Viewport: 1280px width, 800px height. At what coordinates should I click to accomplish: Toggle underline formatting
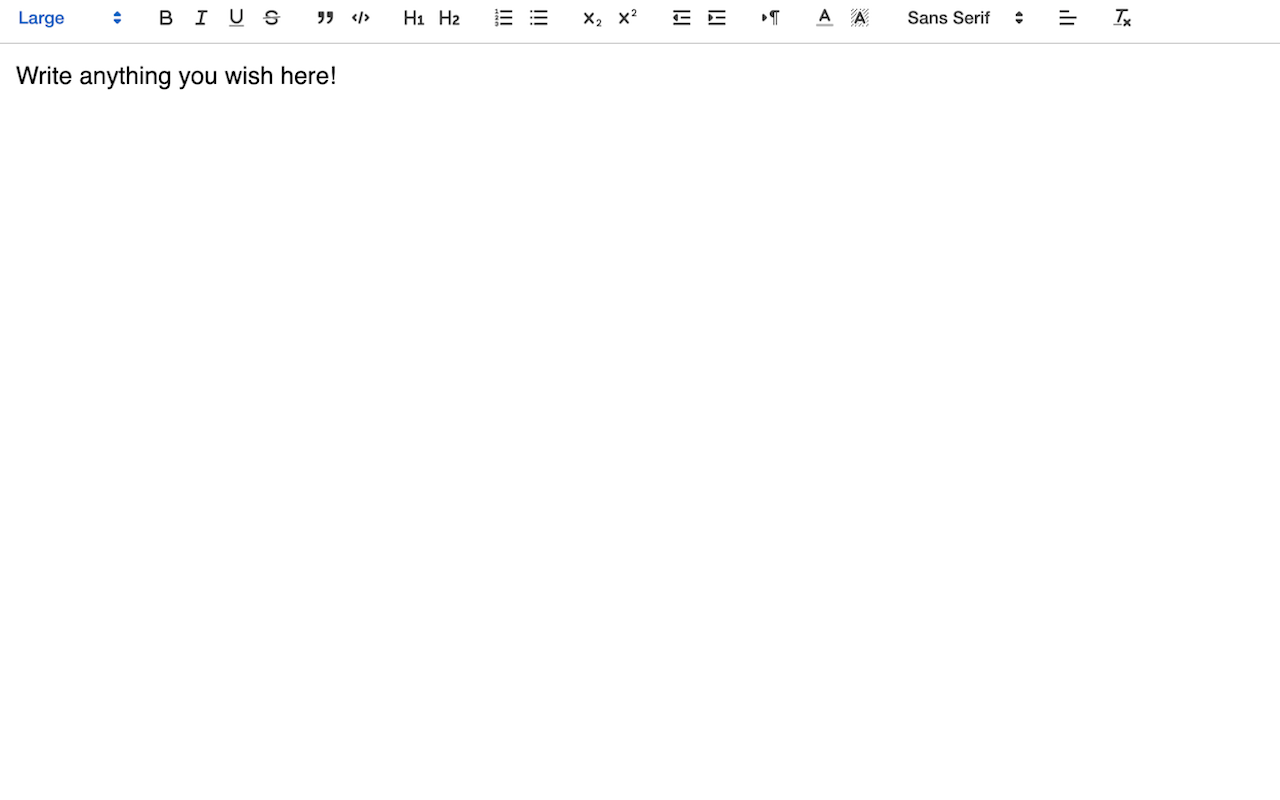(236, 18)
